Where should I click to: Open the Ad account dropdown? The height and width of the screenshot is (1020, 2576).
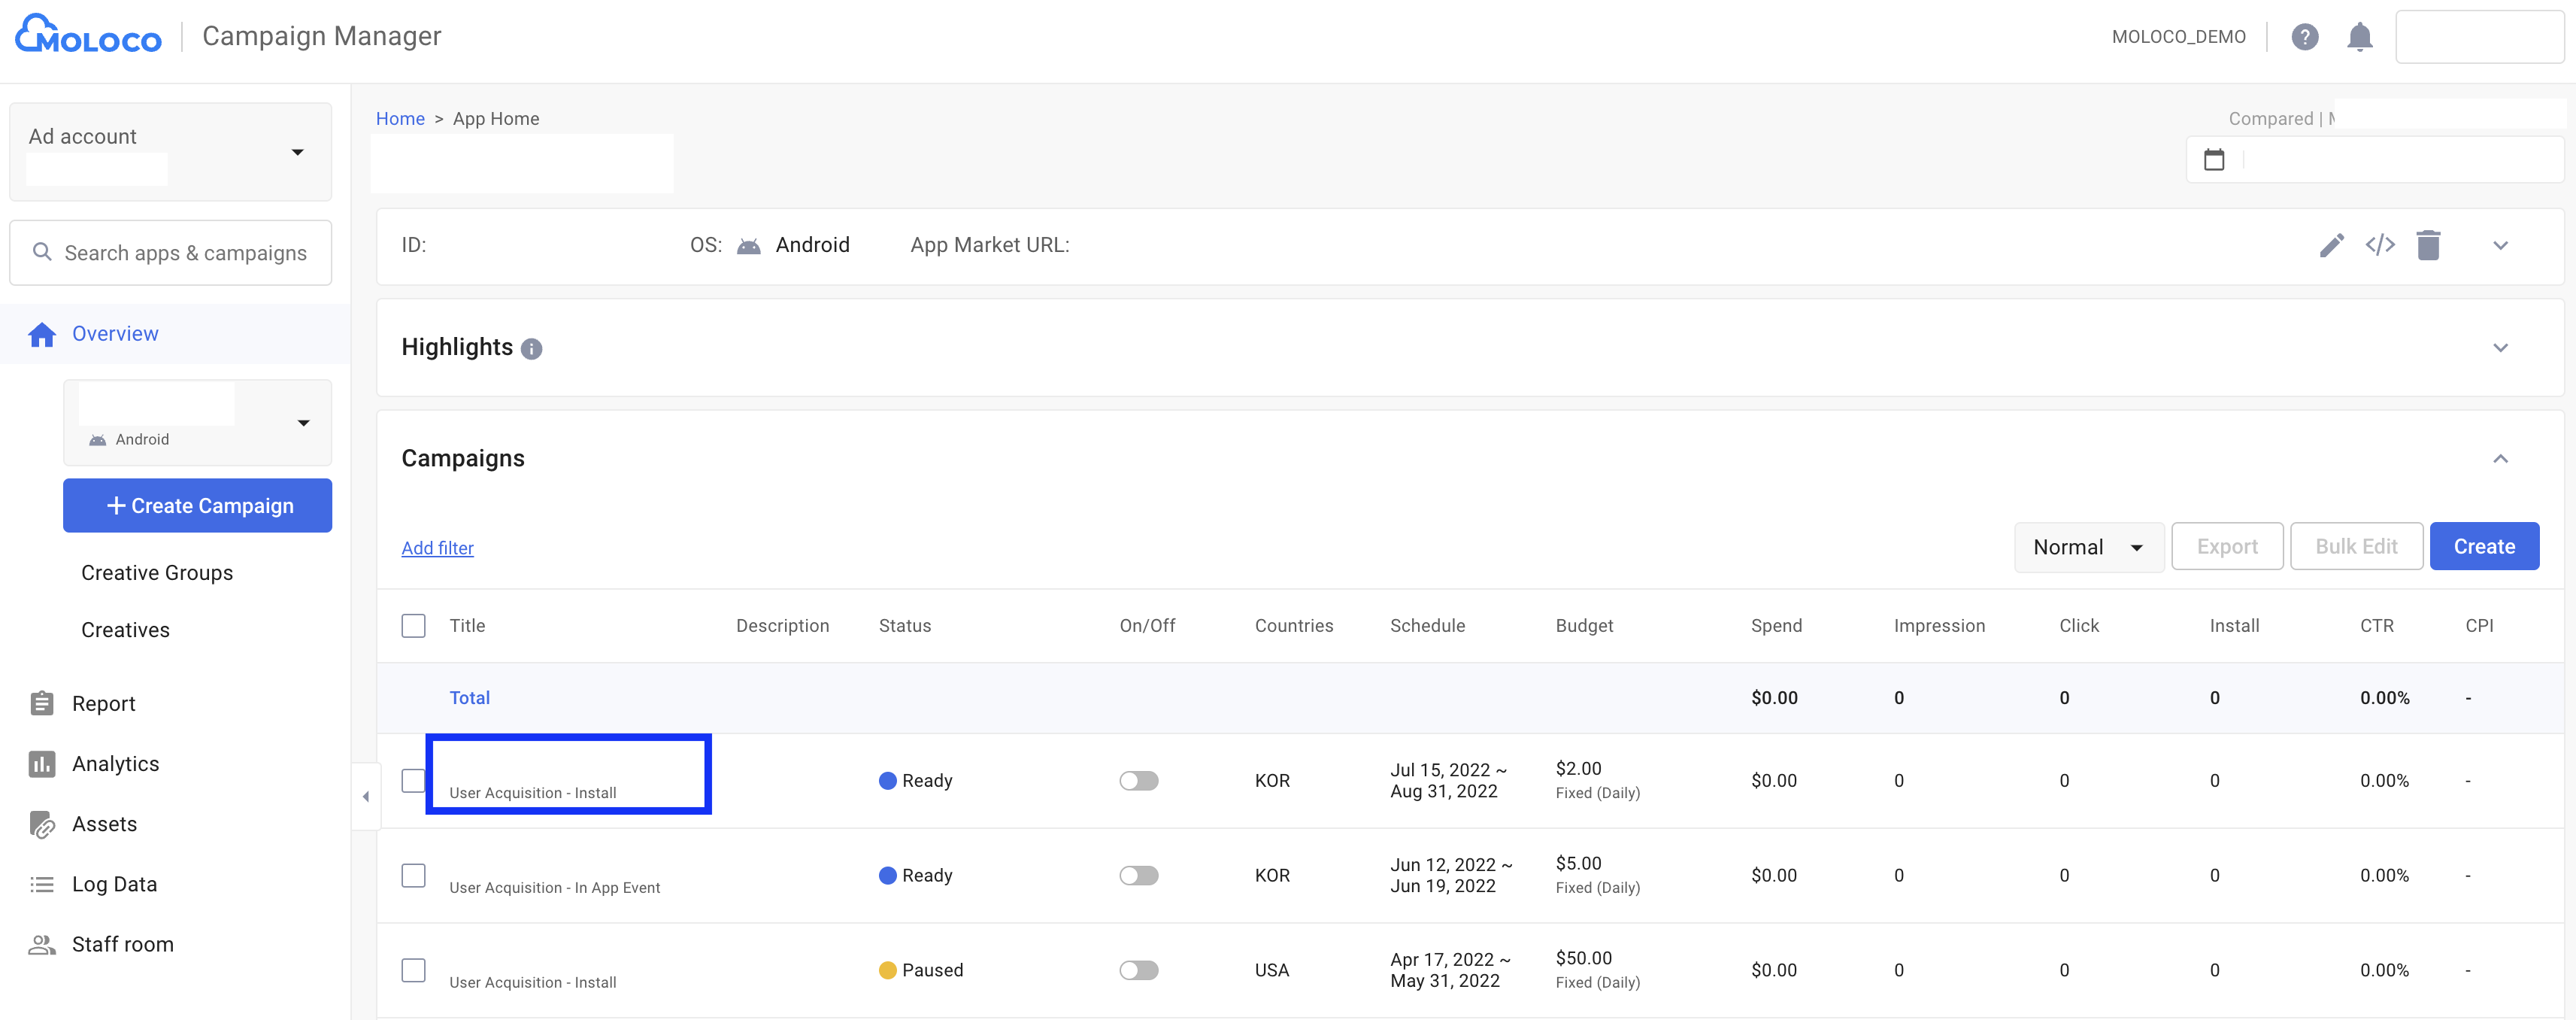[x=297, y=152]
